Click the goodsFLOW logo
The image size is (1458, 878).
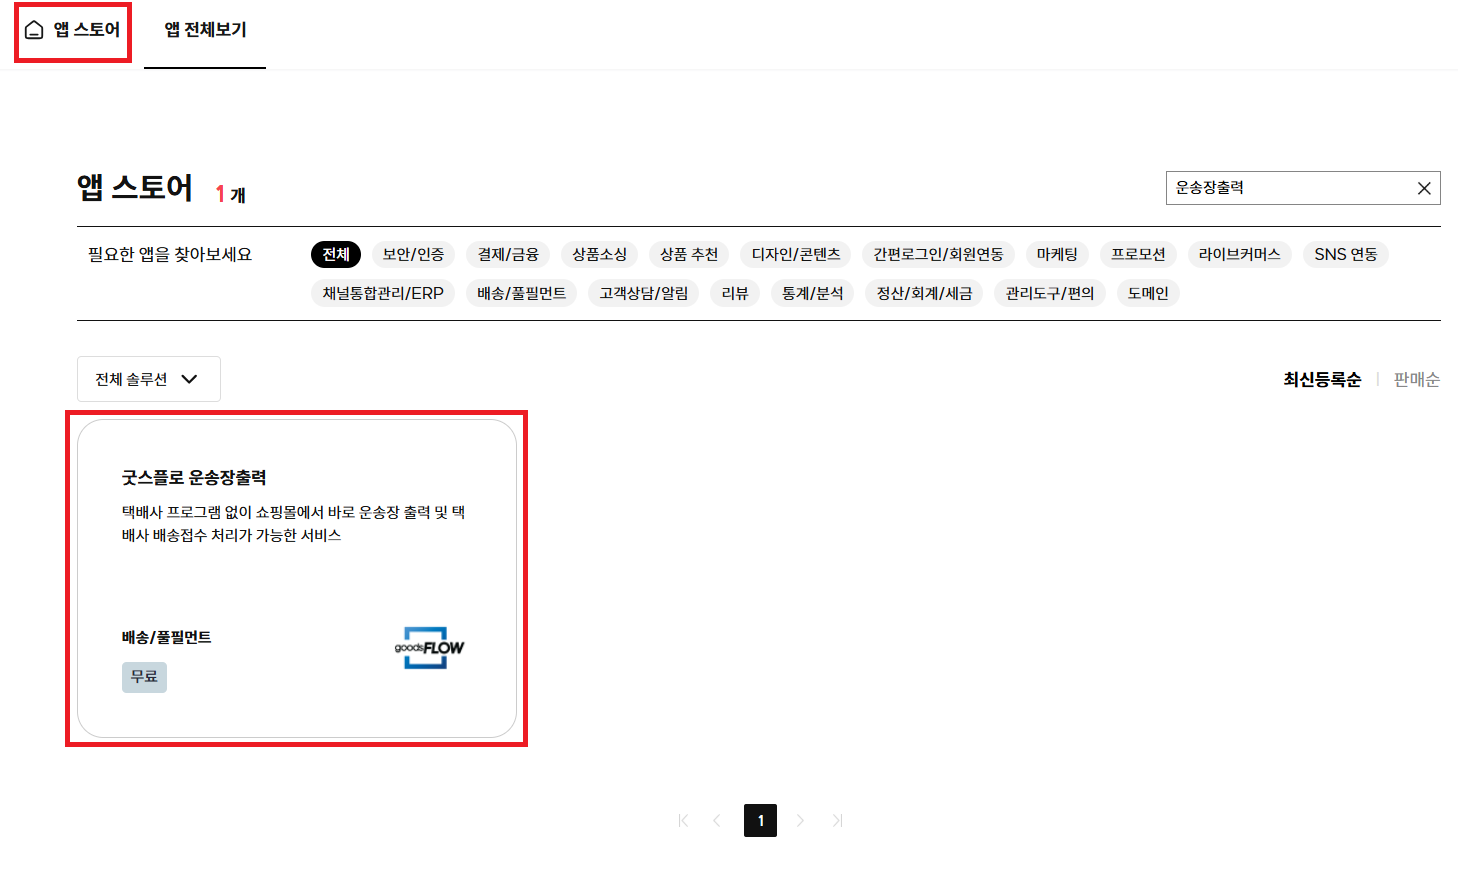[x=429, y=648]
